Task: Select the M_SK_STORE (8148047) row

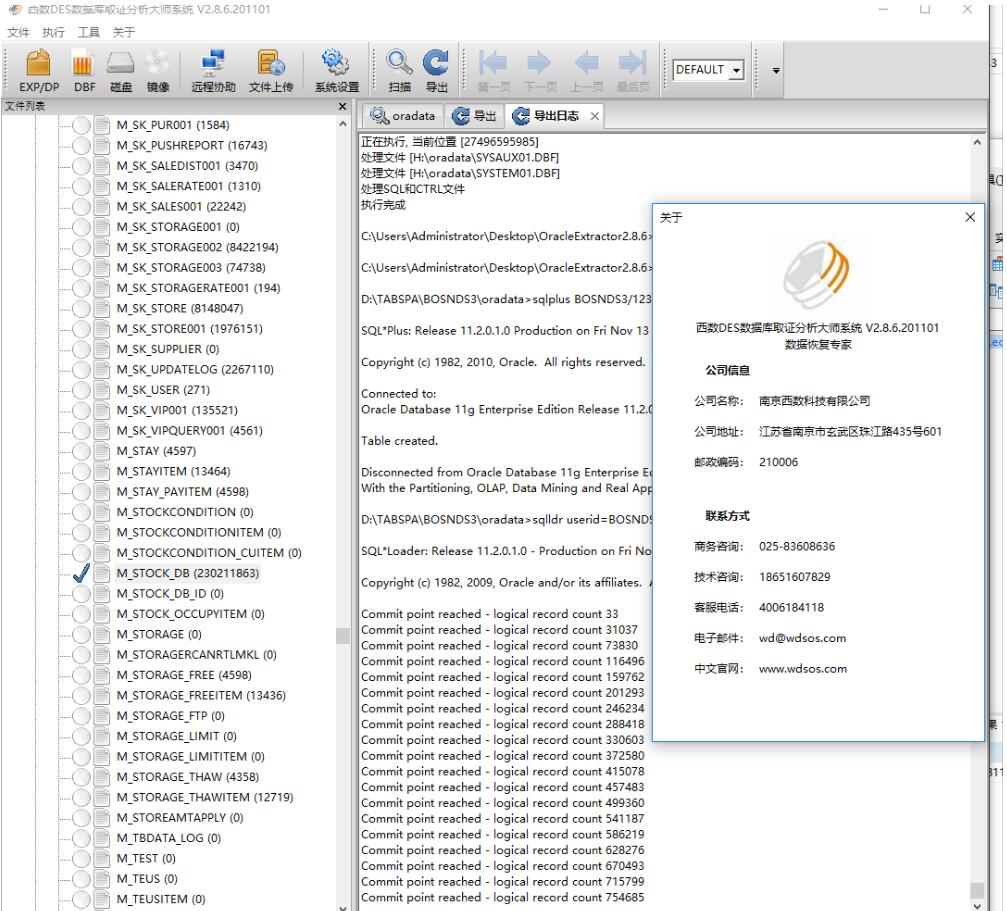Action: [180, 308]
